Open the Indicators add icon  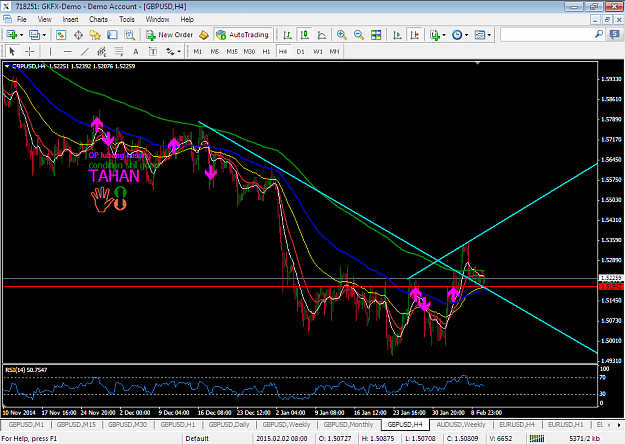pyautogui.click(x=435, y=35)
